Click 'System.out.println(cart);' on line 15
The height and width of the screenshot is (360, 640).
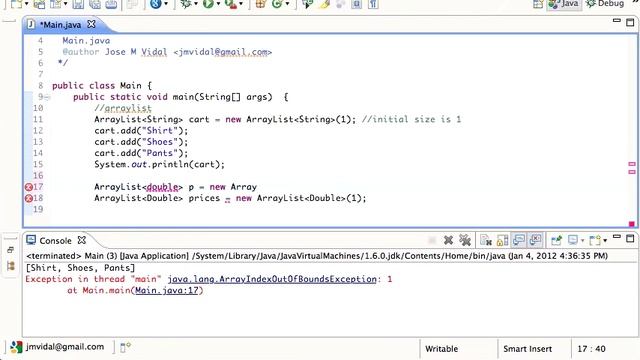pos(160,164)
